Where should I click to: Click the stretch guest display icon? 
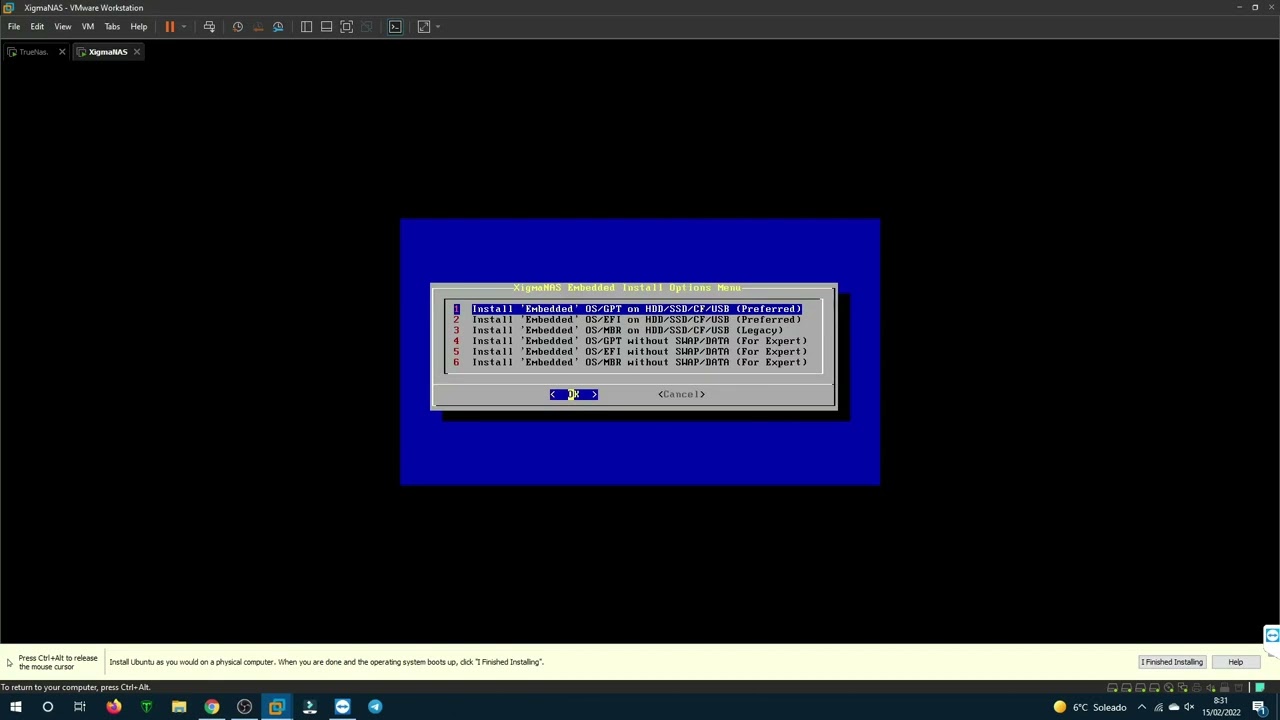[x=423, y=27]
